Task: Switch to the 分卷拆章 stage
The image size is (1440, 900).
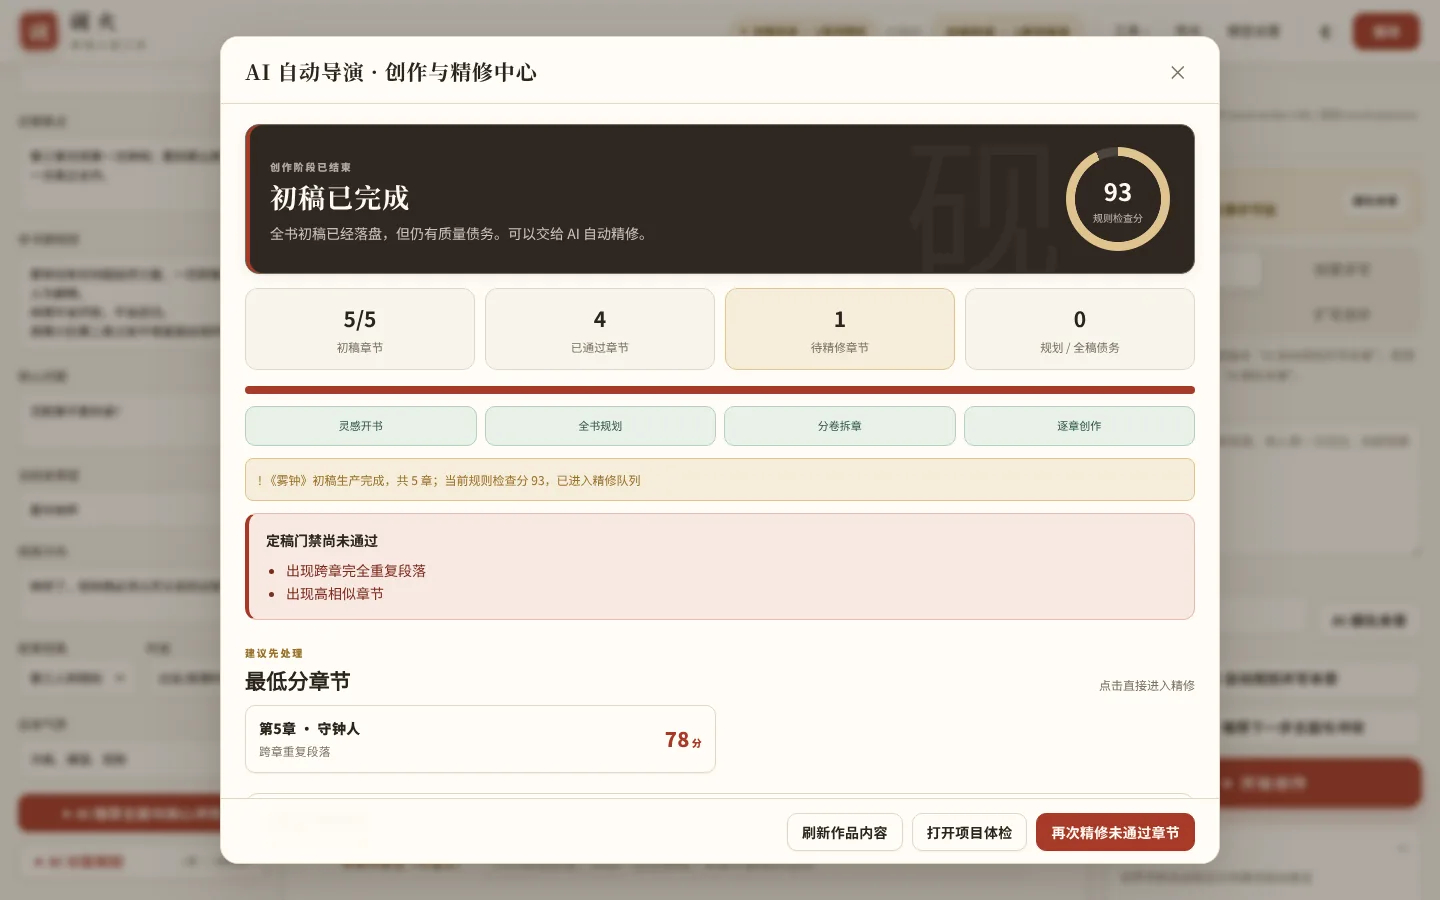Action: [840, 426]
